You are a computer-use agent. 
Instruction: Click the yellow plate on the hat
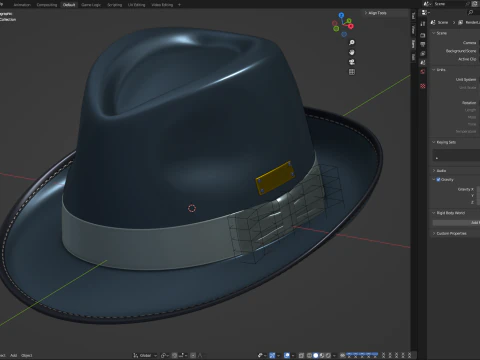(275, 178)
